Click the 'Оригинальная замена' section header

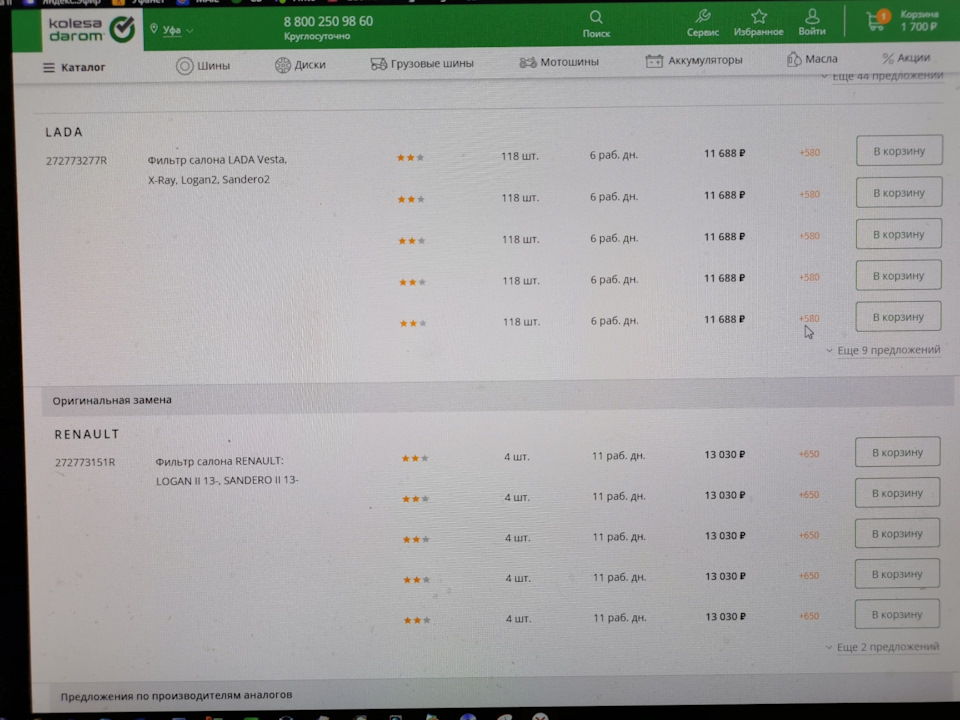pos(112,400)
